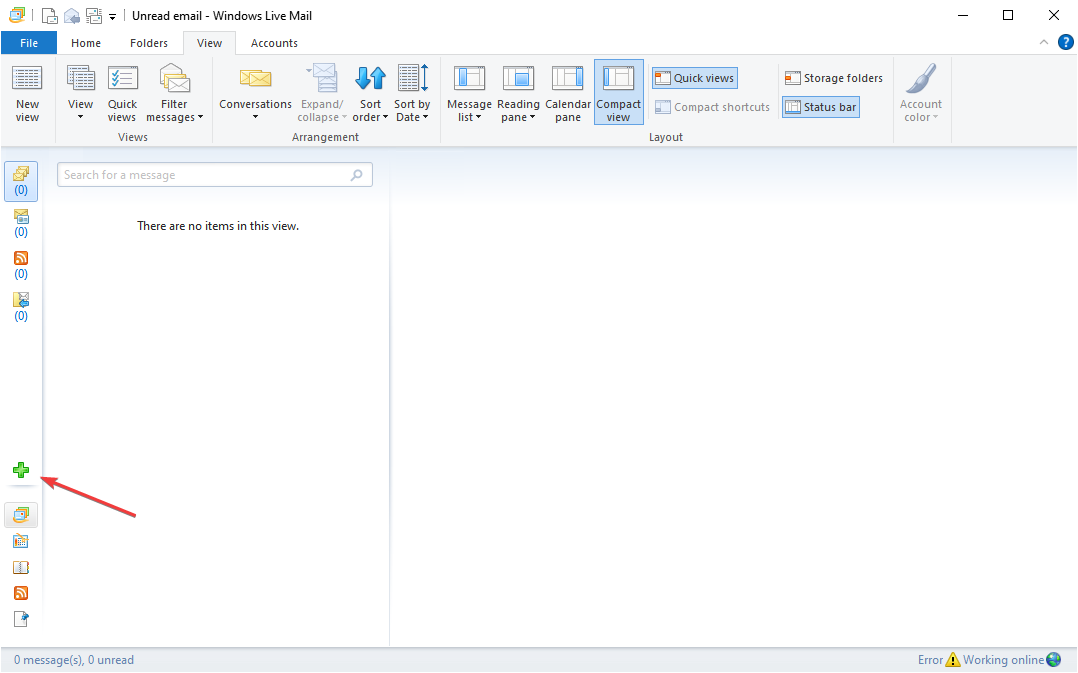Open the Expand/collapse dropdown
The image size is (1078, 673).
point(322,93)
